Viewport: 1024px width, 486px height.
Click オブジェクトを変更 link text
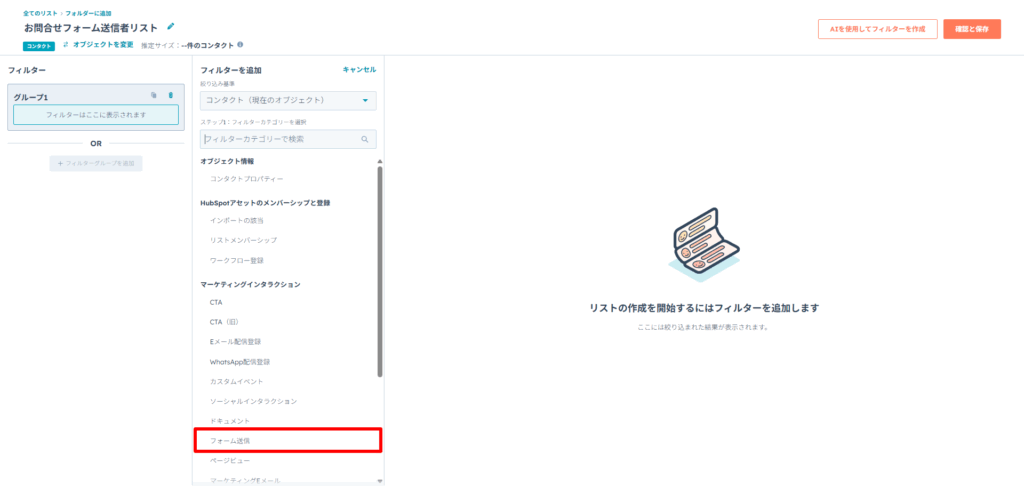point(103,45)
